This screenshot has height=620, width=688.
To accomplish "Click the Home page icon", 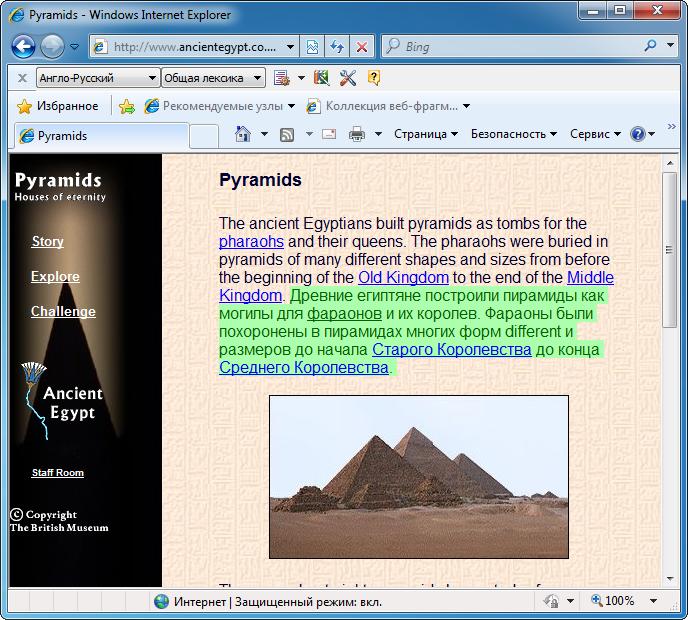I will (243, 134).
